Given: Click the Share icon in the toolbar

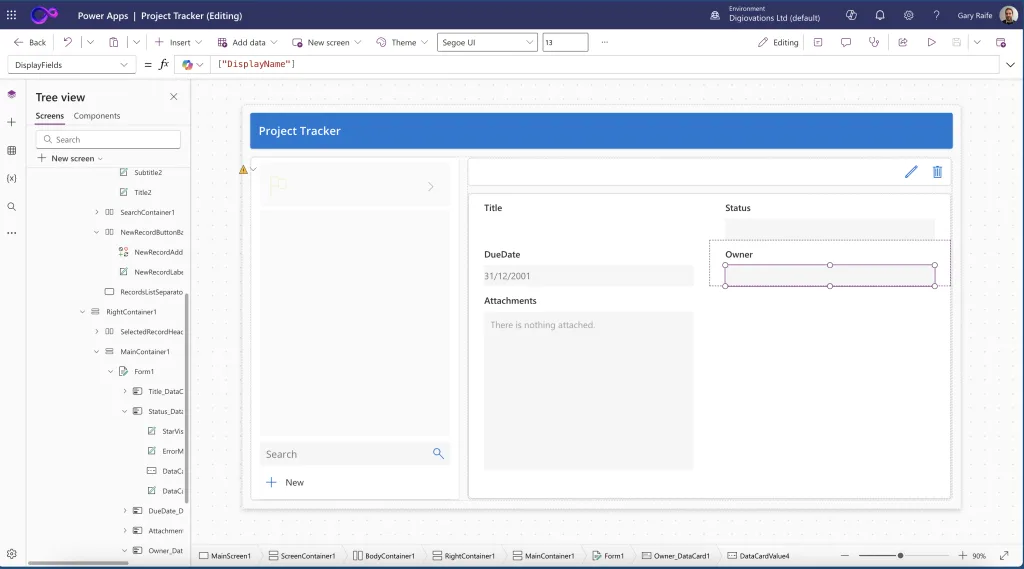Looking at the screenshot, I should (903, 43).
